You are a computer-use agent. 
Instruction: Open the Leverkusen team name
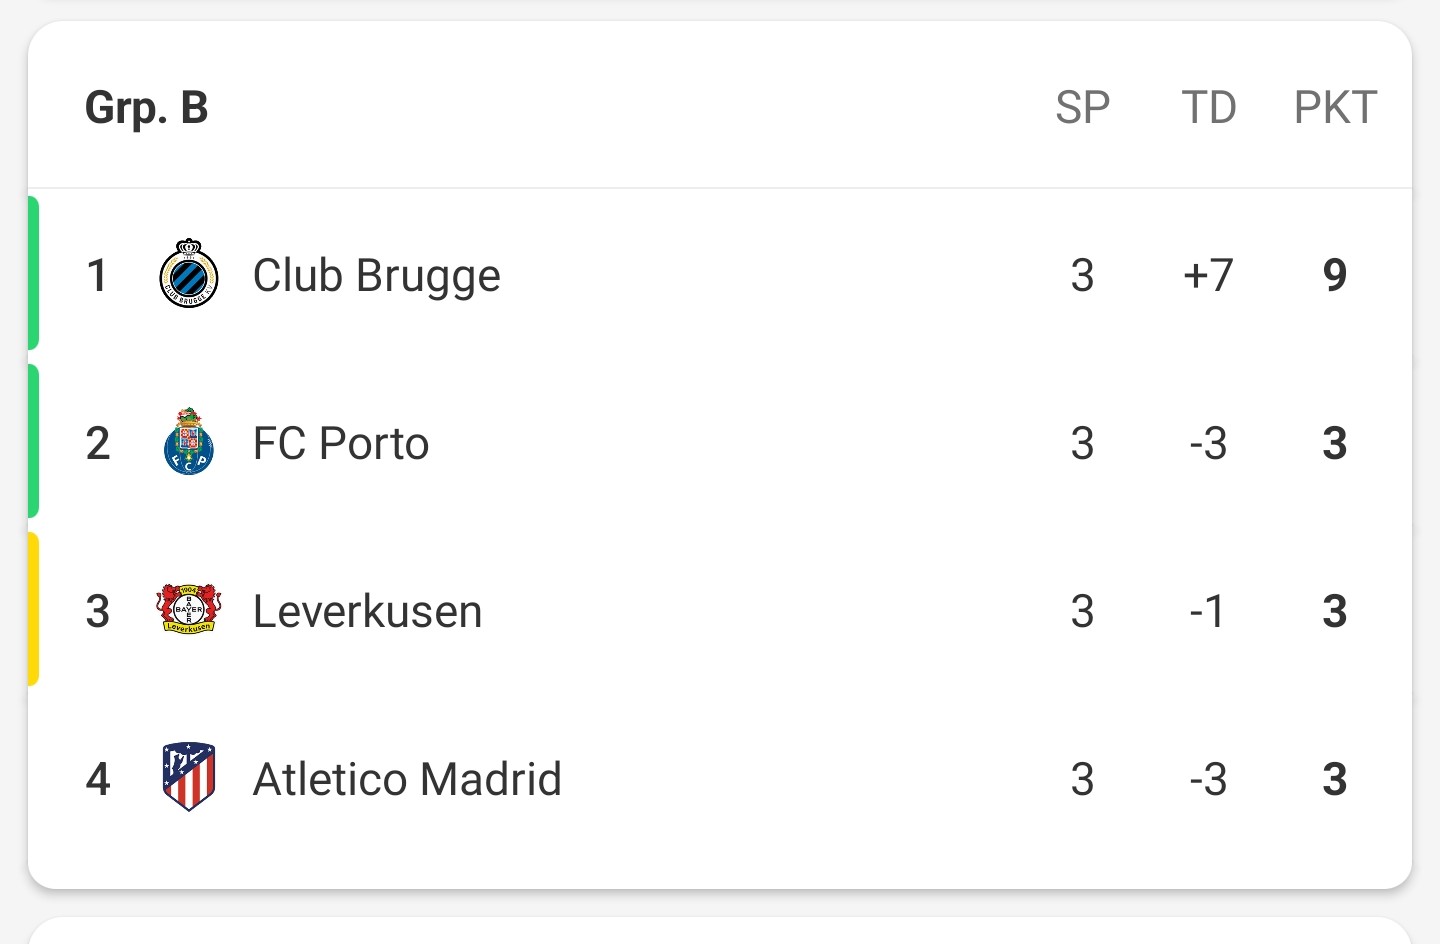click(x=367, y=611)
